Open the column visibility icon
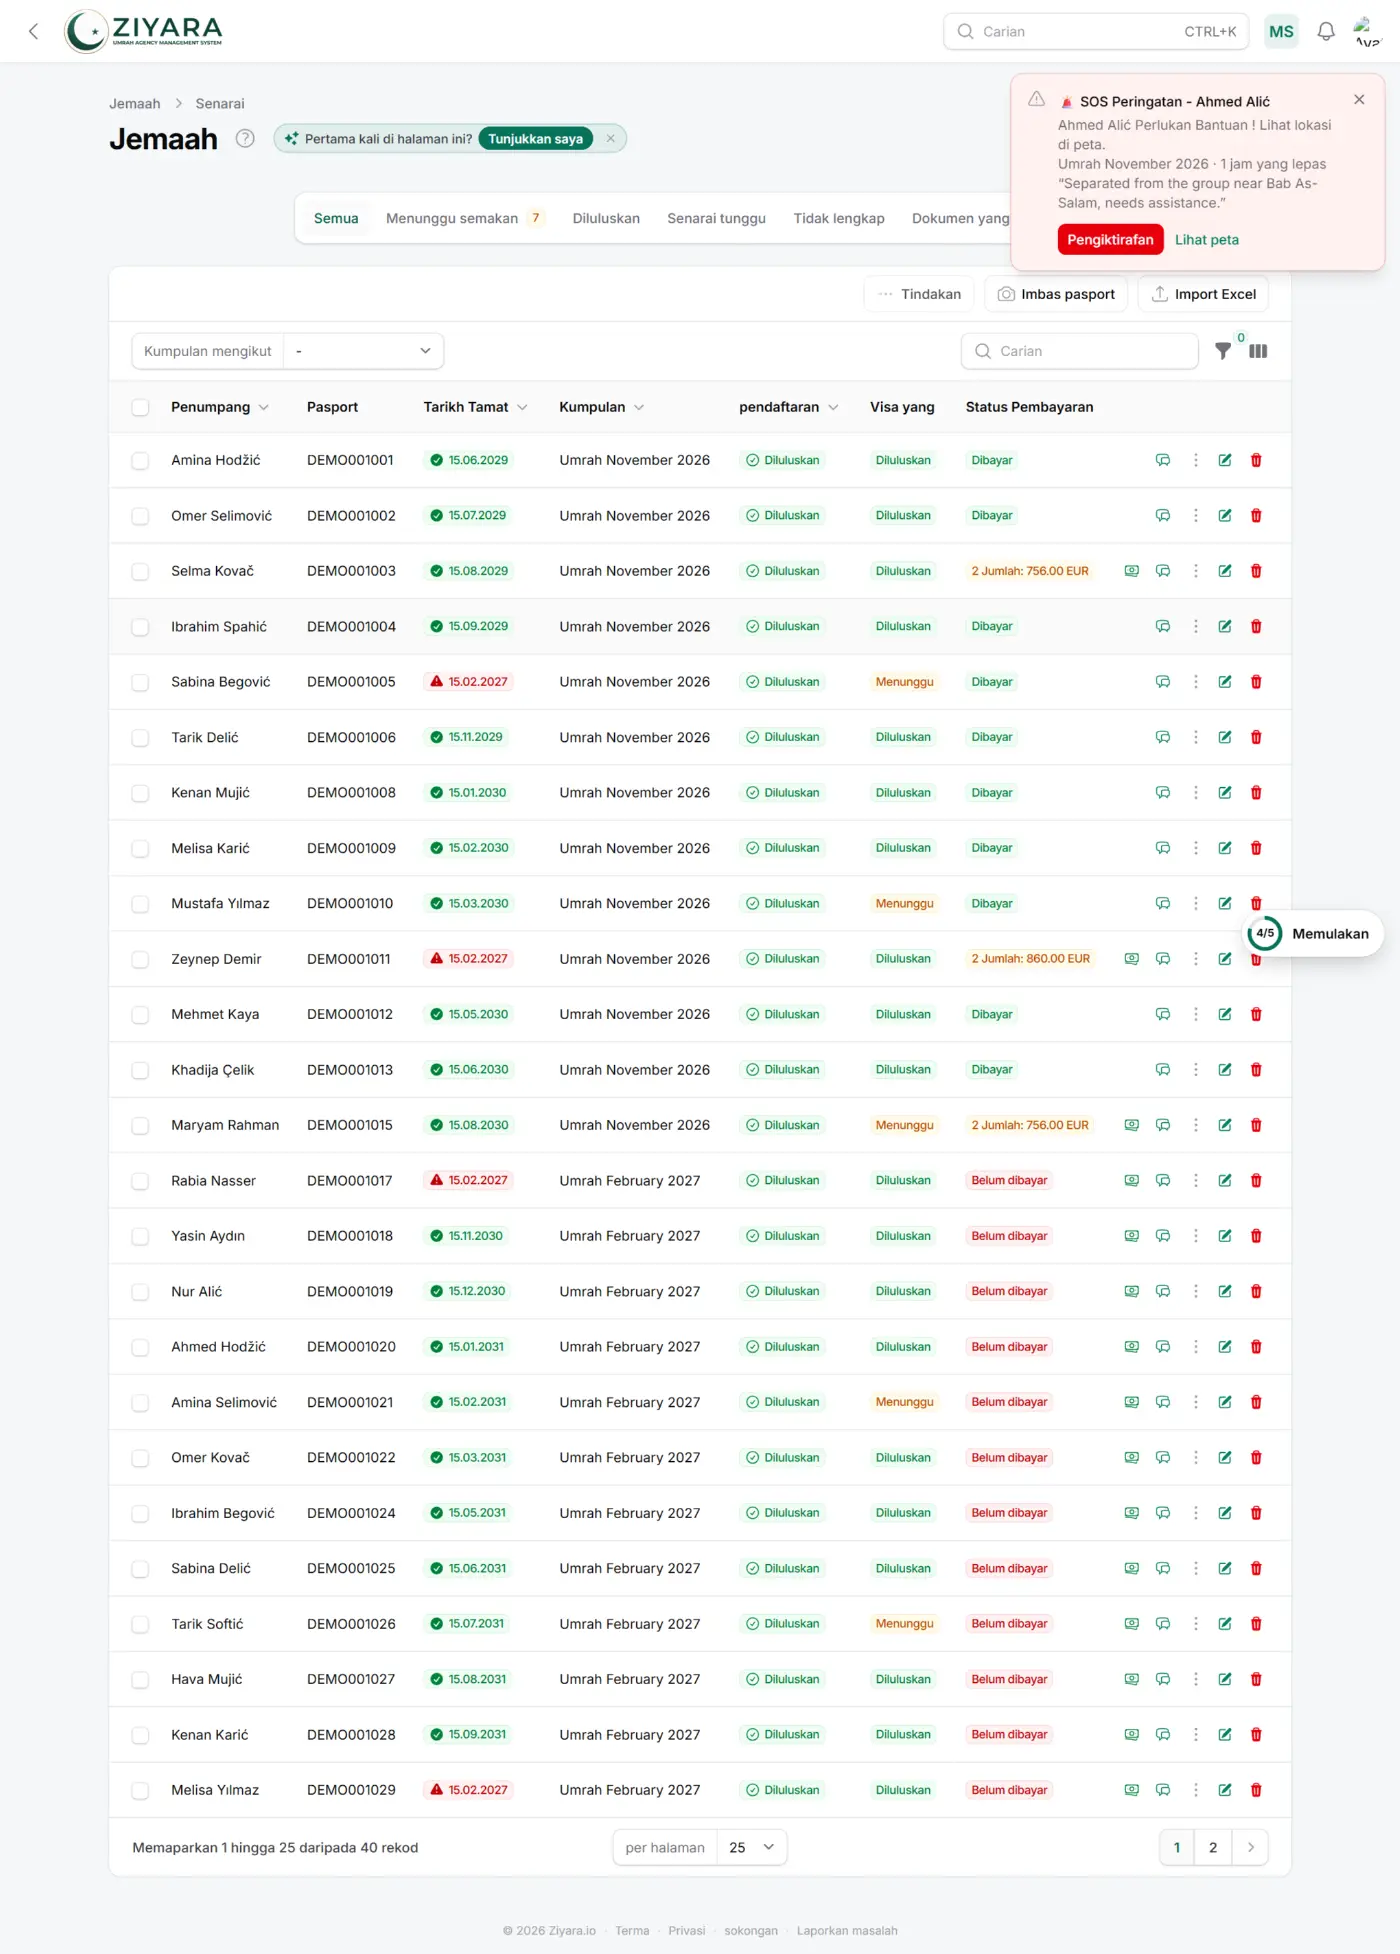The height and width of the screenshot is (1954, 1400). pyautogui.click(x=1258, y=351)
